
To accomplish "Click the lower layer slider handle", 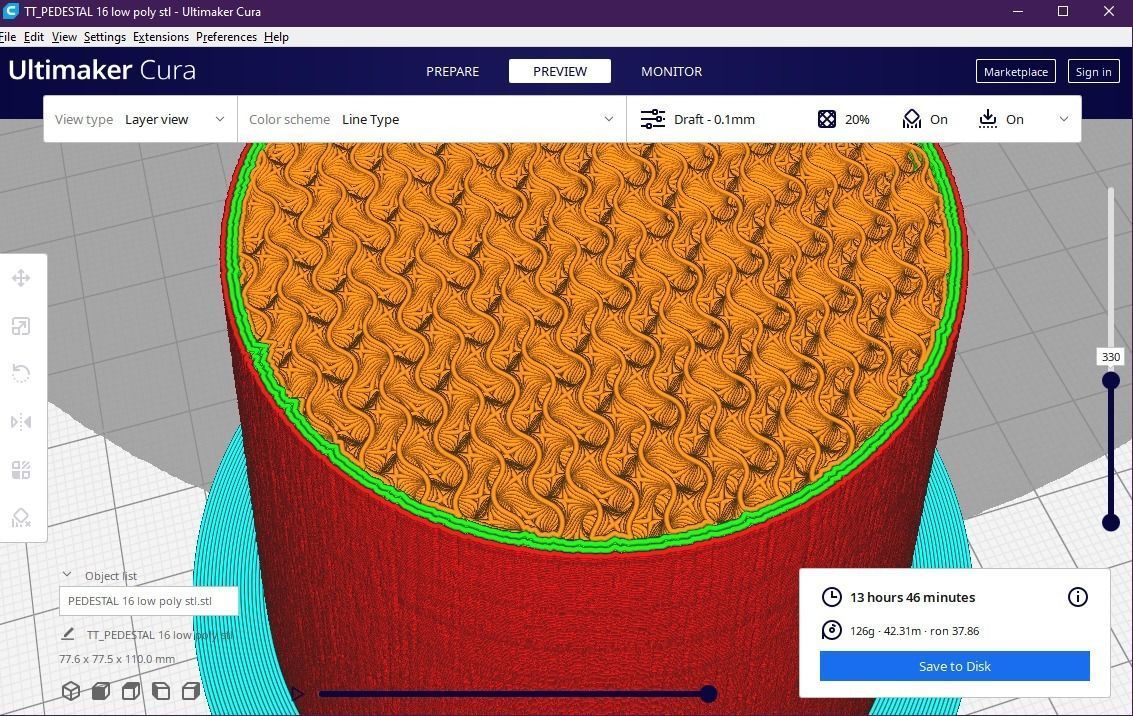I will 1111,522.
